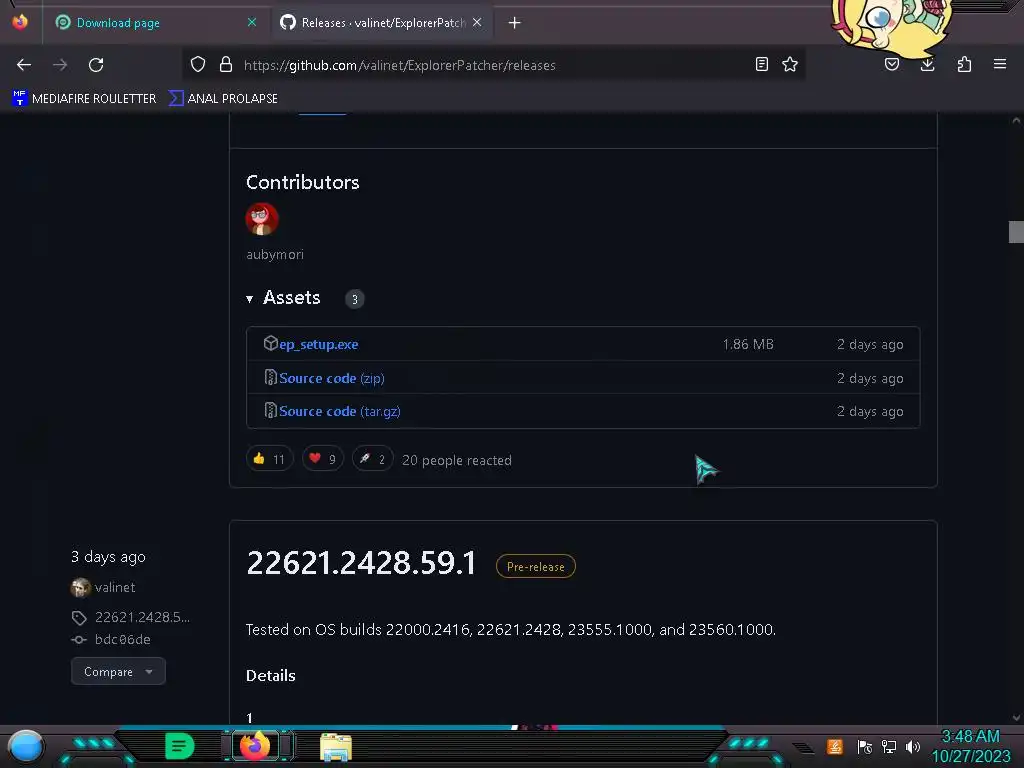Screen dimensions: 1024x768
Task: Bookmark this page with the star icon
Action: pyautogui.click(x=790, y=64)
